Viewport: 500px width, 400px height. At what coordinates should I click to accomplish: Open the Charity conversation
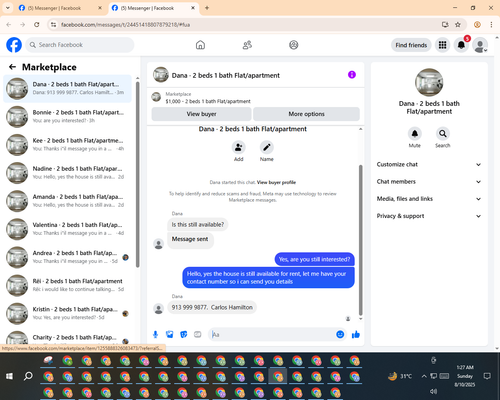pos(67,338)
